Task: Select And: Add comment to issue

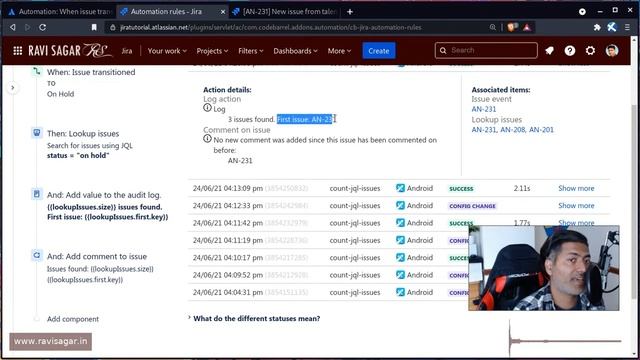Action: 97,256
